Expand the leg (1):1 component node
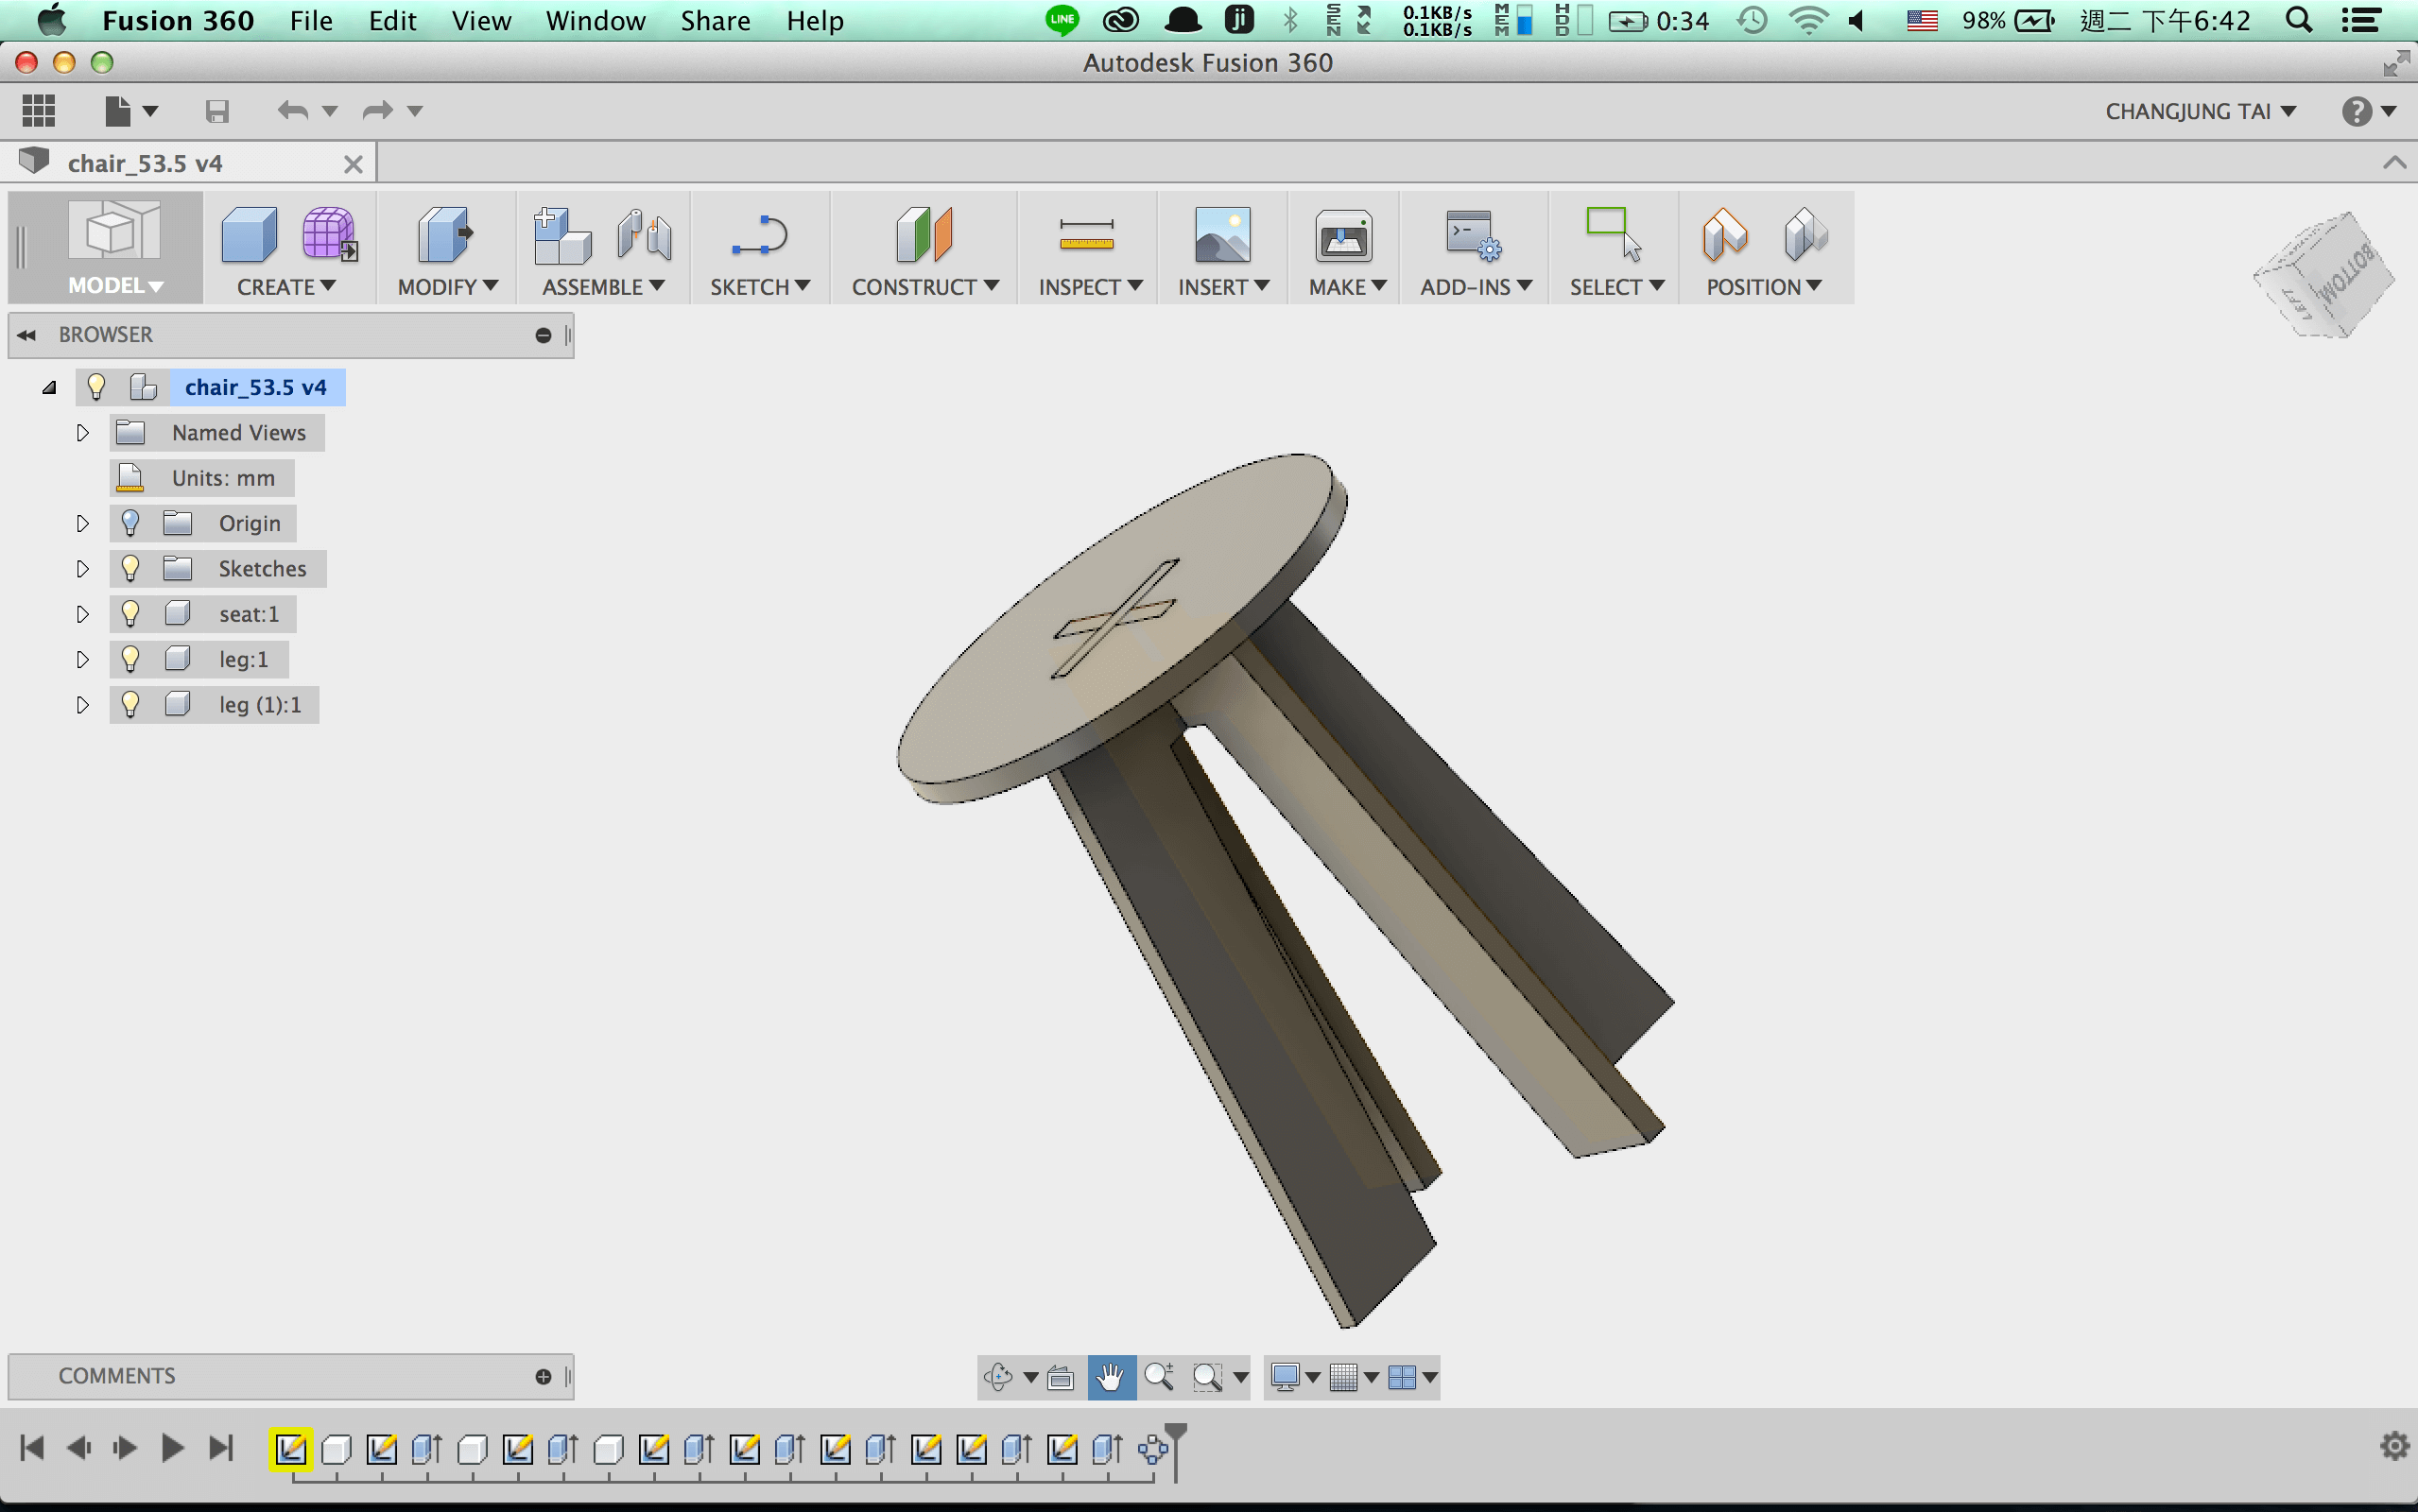Image resolution: width=2418 pixels, height=1512 pixels. point(83,705)
